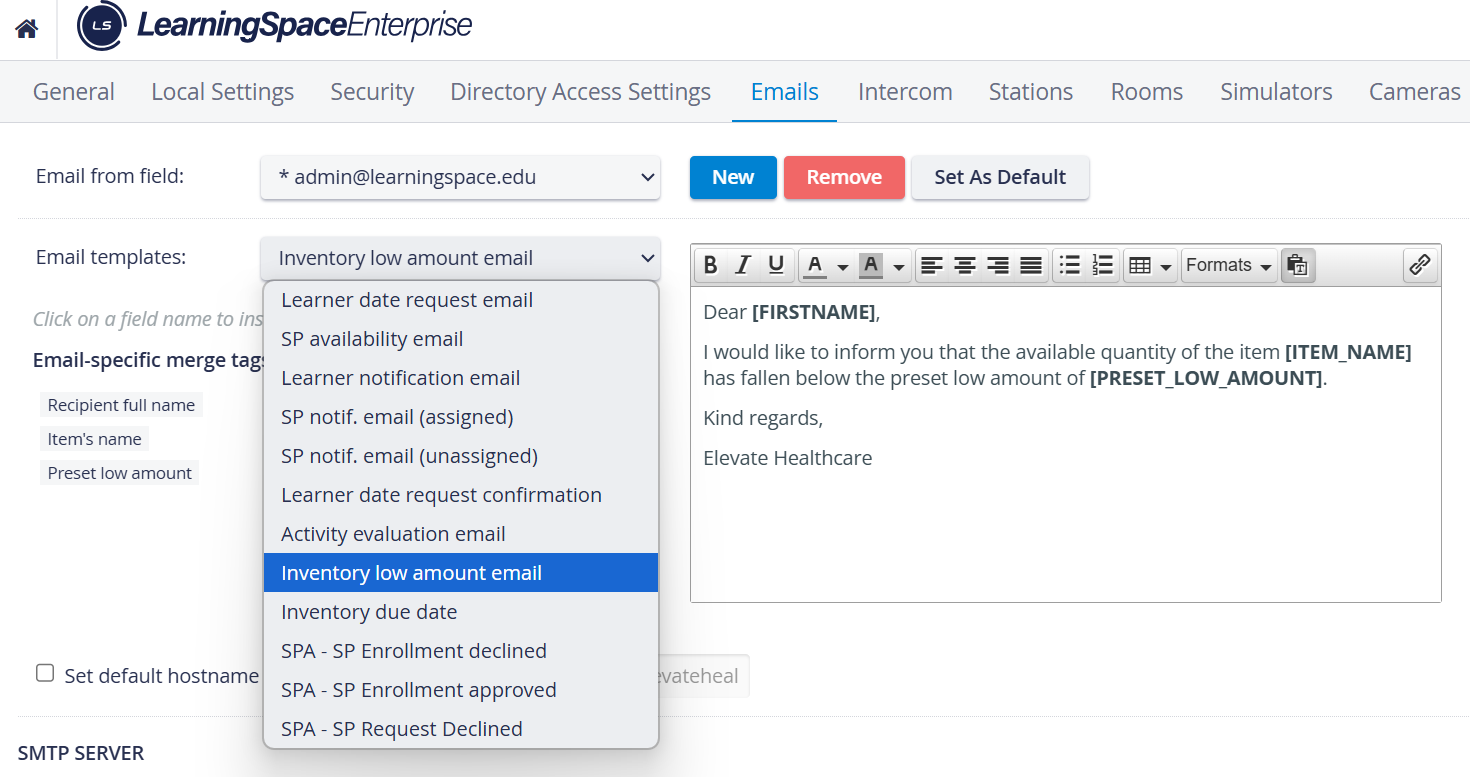This screenshot has width=1470, height=777.
Task: Choose Inventory due date template
Action: (x=461, y=612)
